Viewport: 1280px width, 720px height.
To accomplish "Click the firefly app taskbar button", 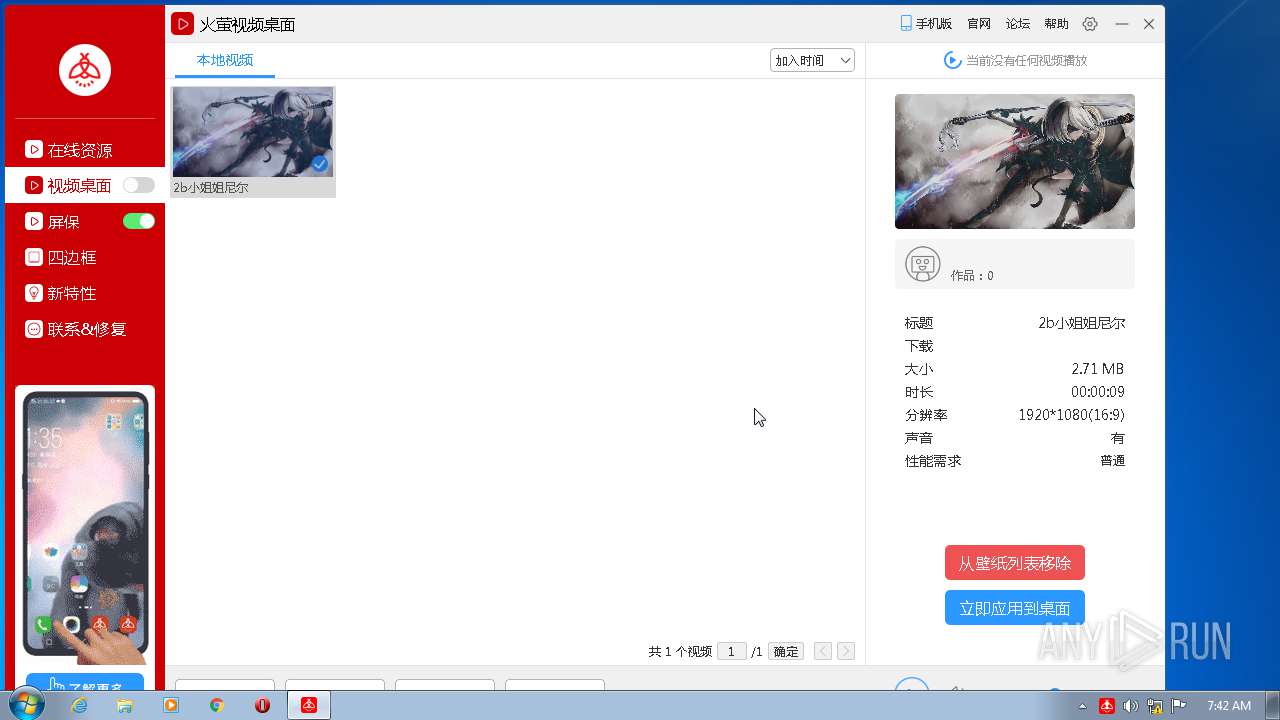I will click(309, 705).
